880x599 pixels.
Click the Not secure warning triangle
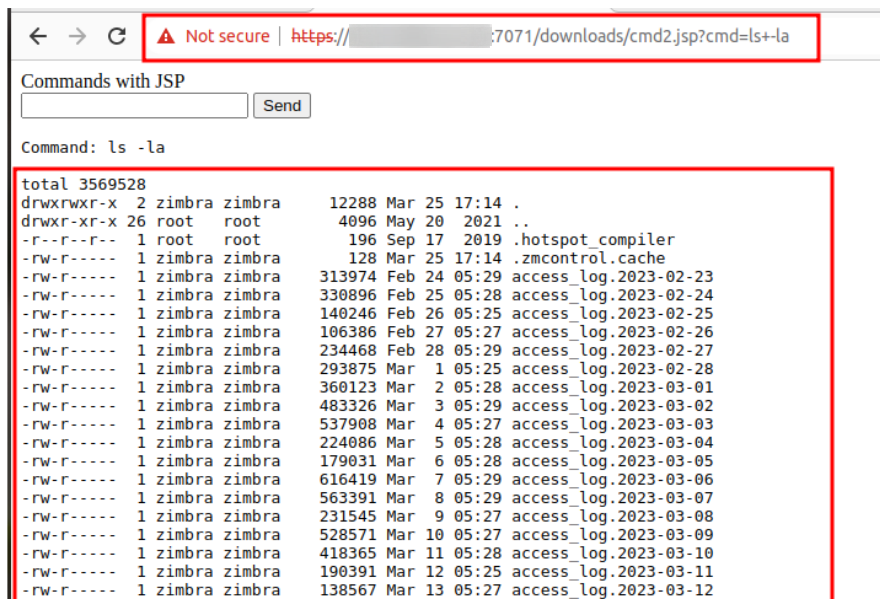click(166, 36)
